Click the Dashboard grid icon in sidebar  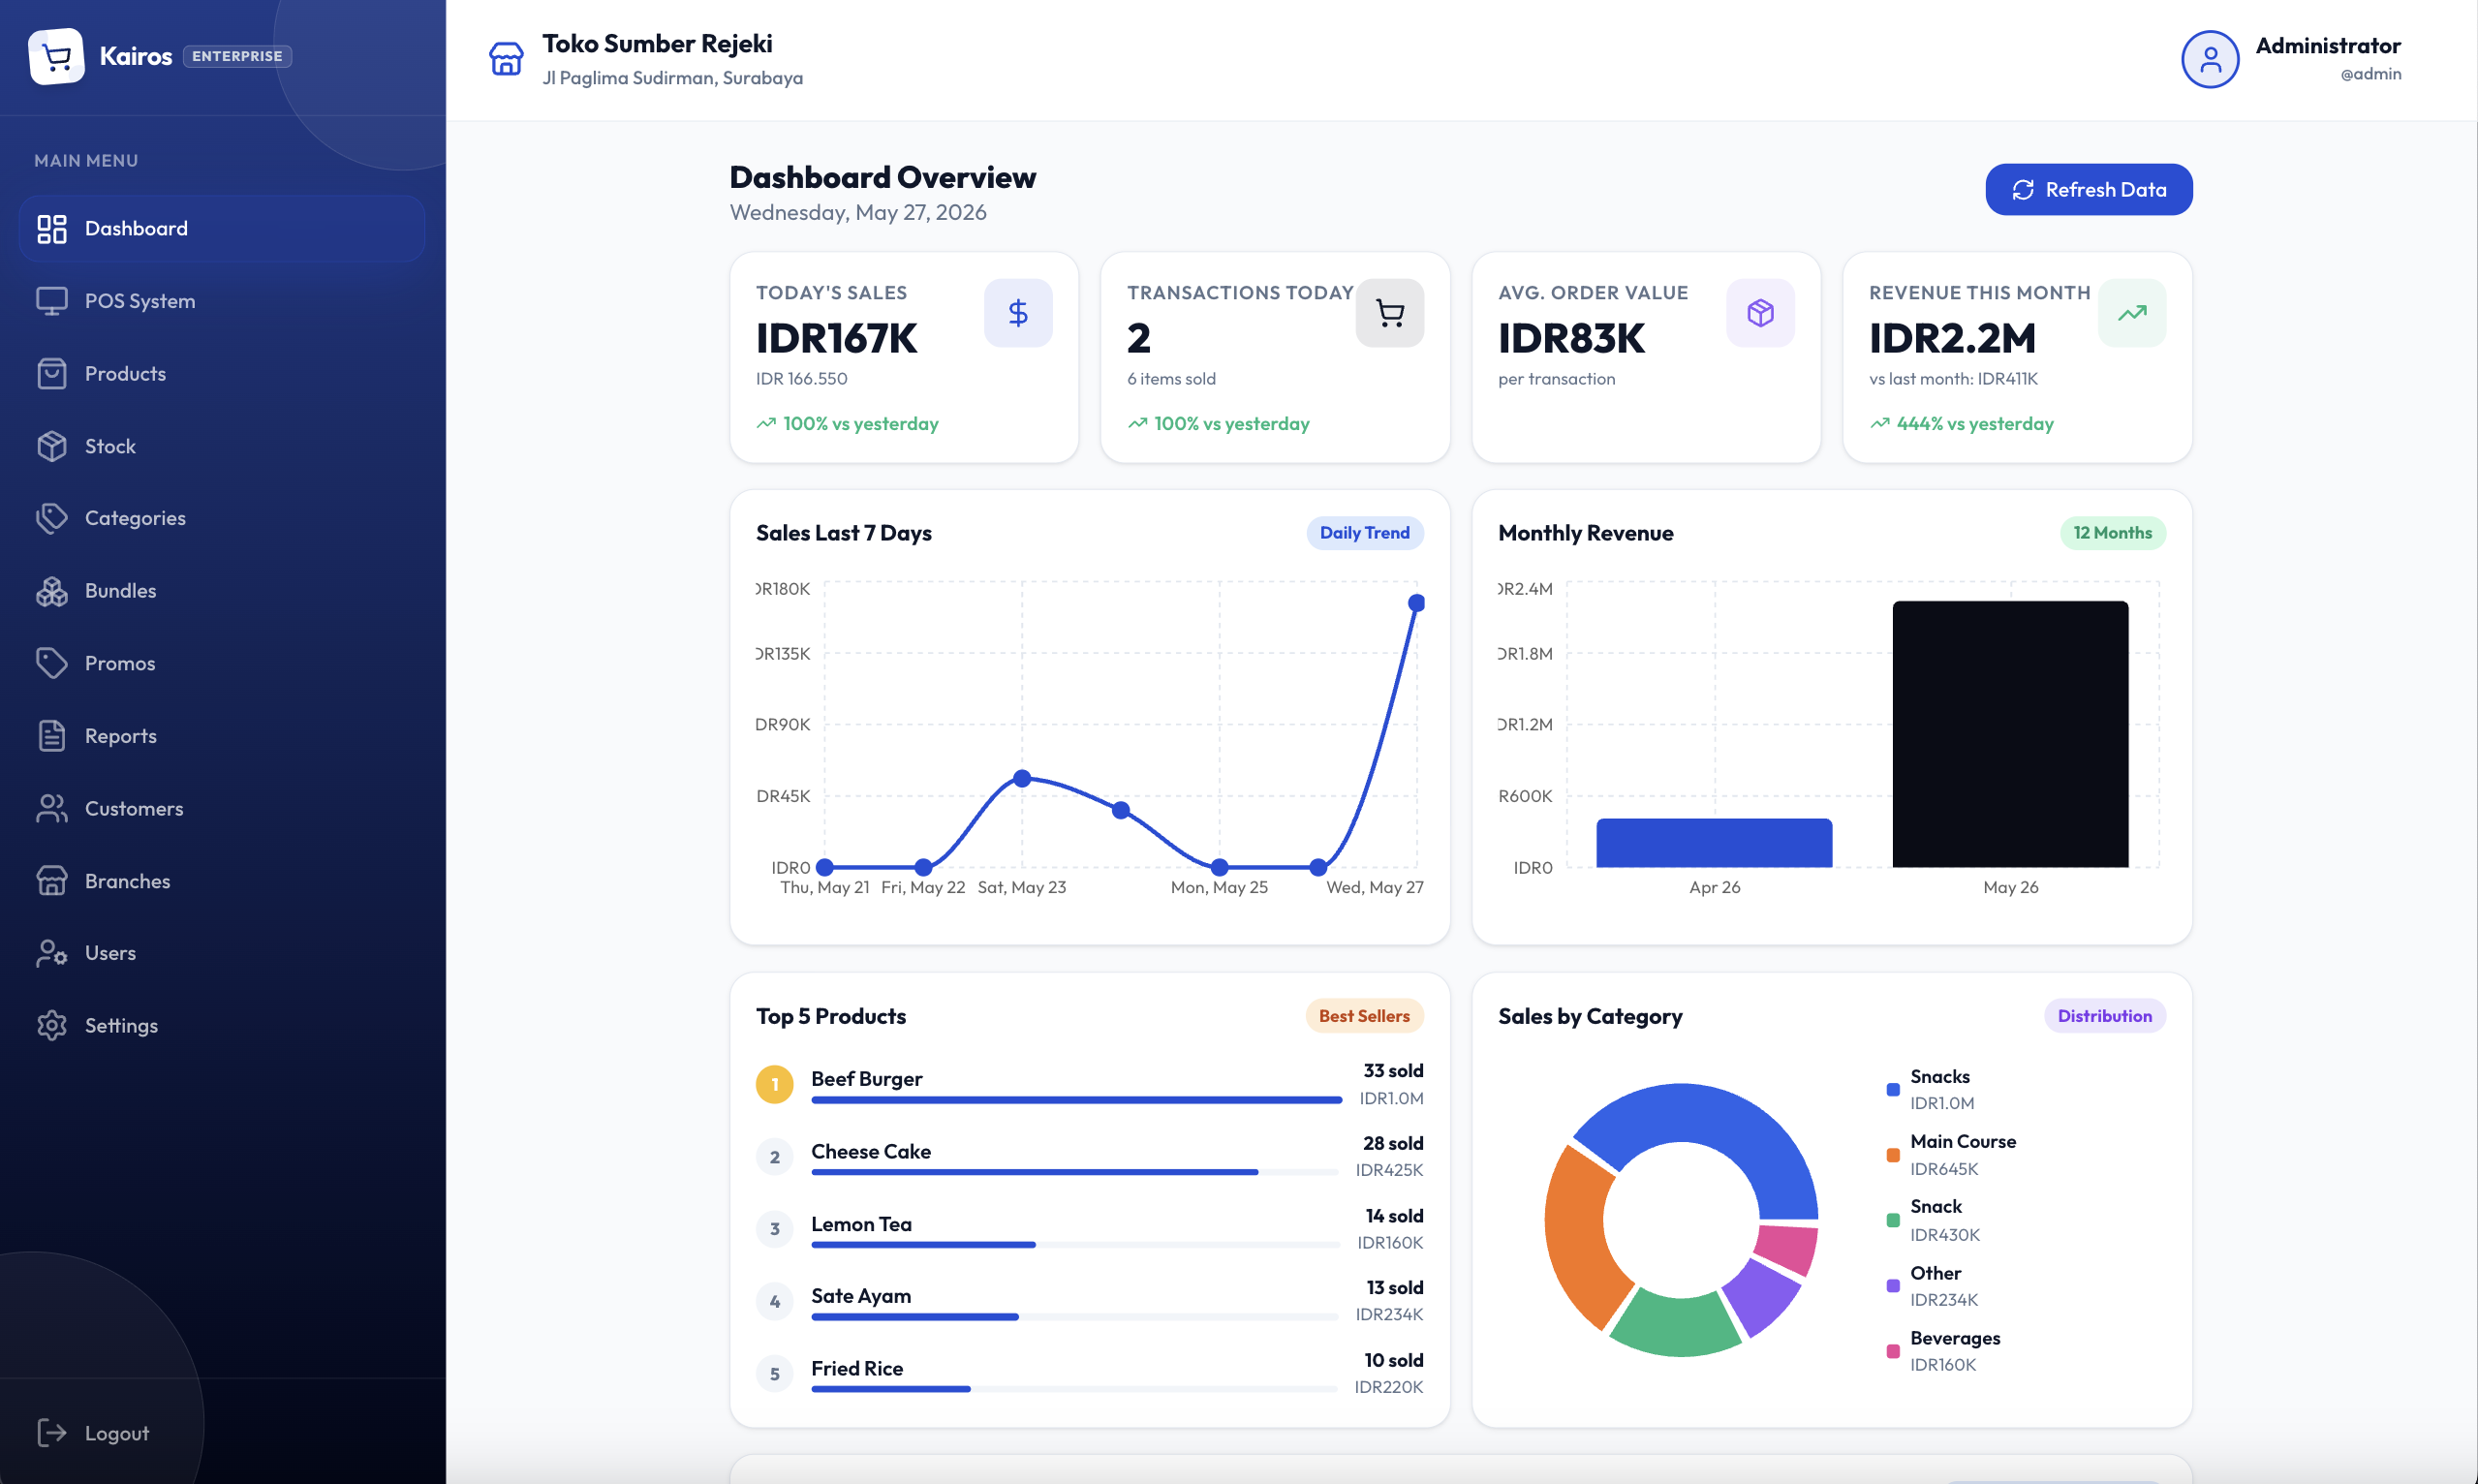click(52, 229)
